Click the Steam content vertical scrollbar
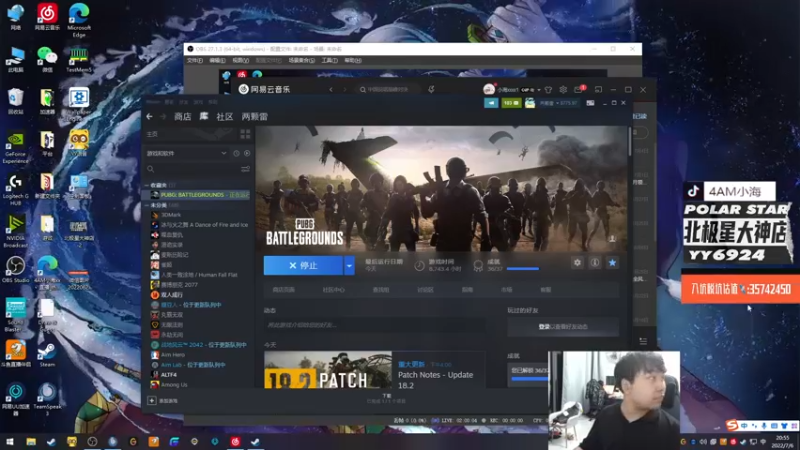This screenshot has height=450, width=800. tap(630, 142)
